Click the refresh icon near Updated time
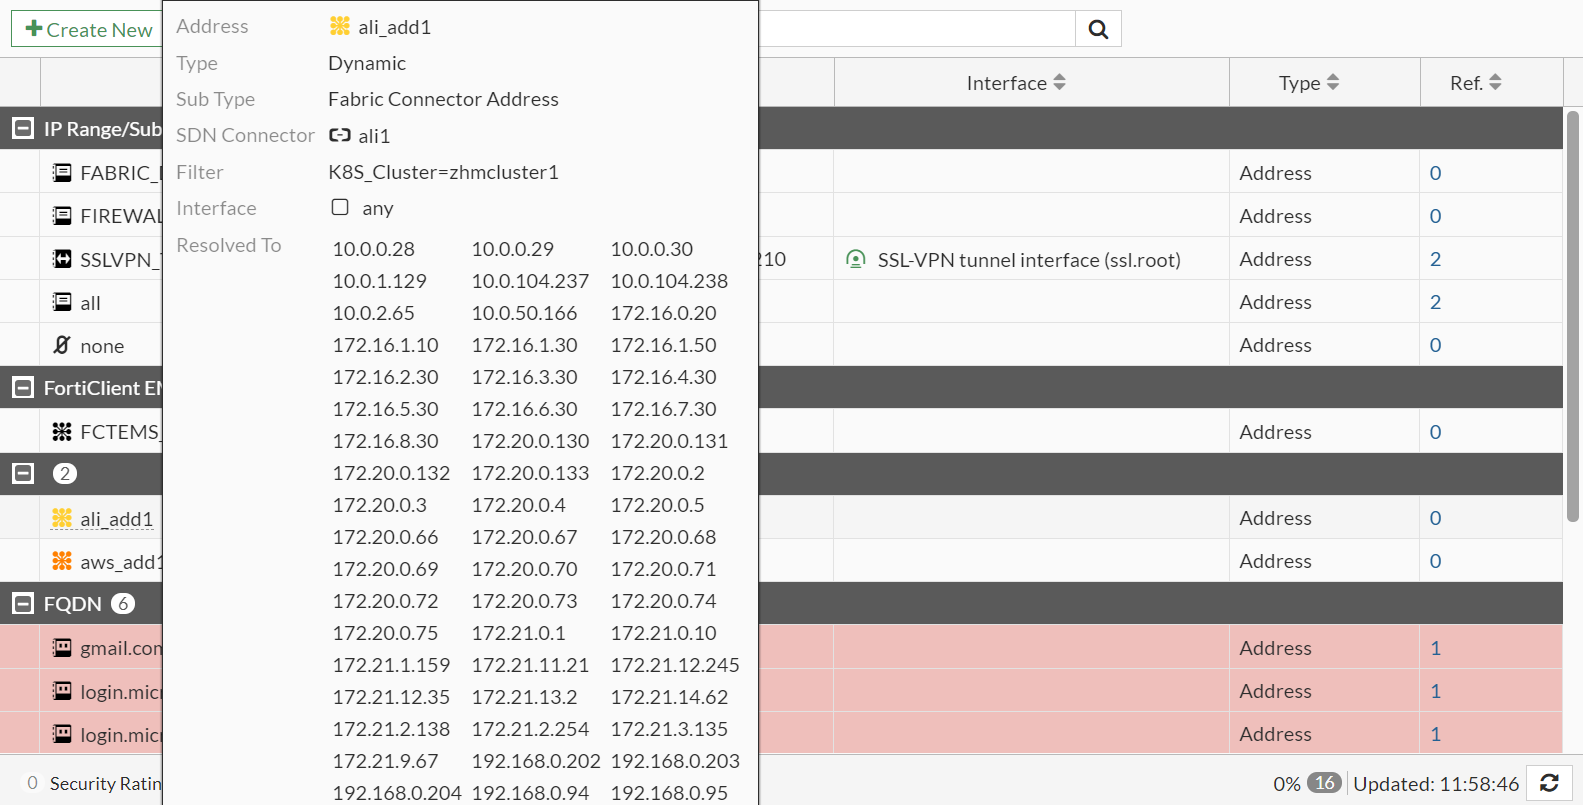 click(x=1549, y=783)
